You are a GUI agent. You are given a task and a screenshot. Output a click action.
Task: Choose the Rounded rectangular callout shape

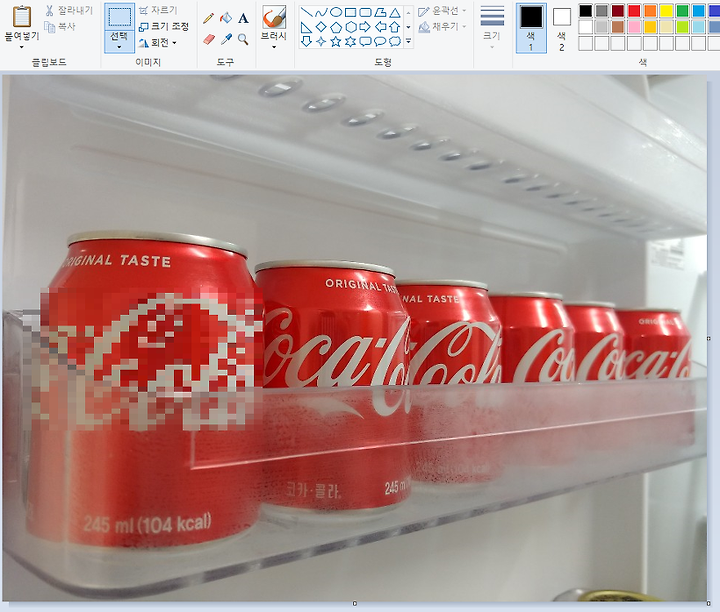pos(366,42)
